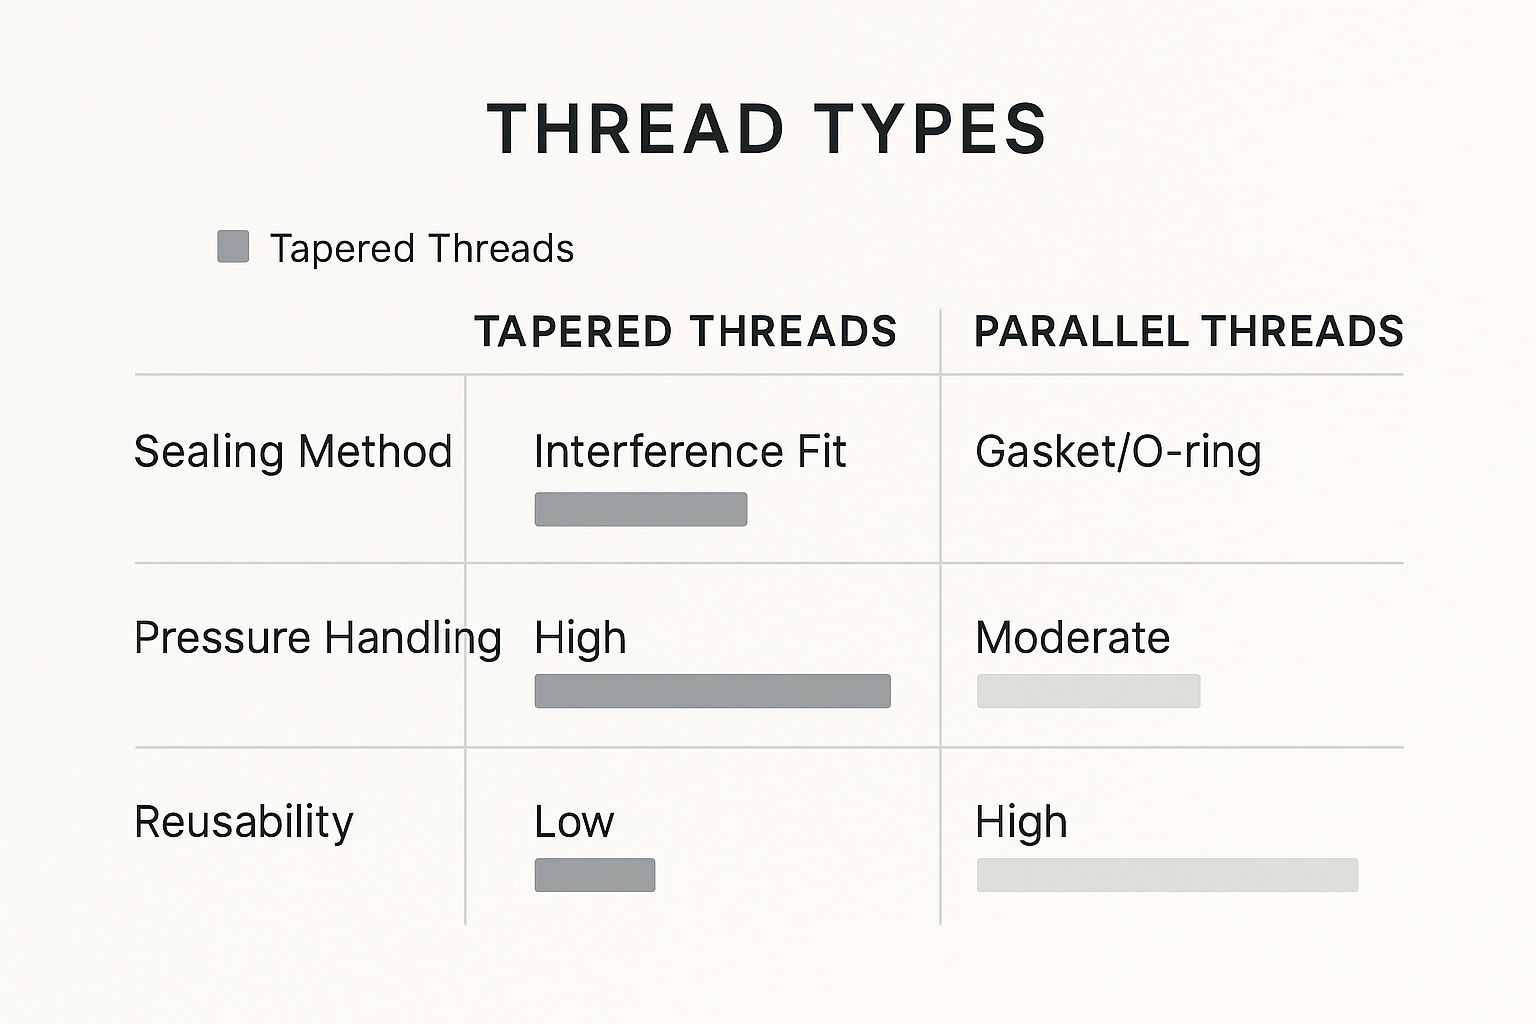This screenshot has height=1024, width=1536.
Task: Click the Gasket/O-ring cell text
Action: click(x=1118, y=452)
